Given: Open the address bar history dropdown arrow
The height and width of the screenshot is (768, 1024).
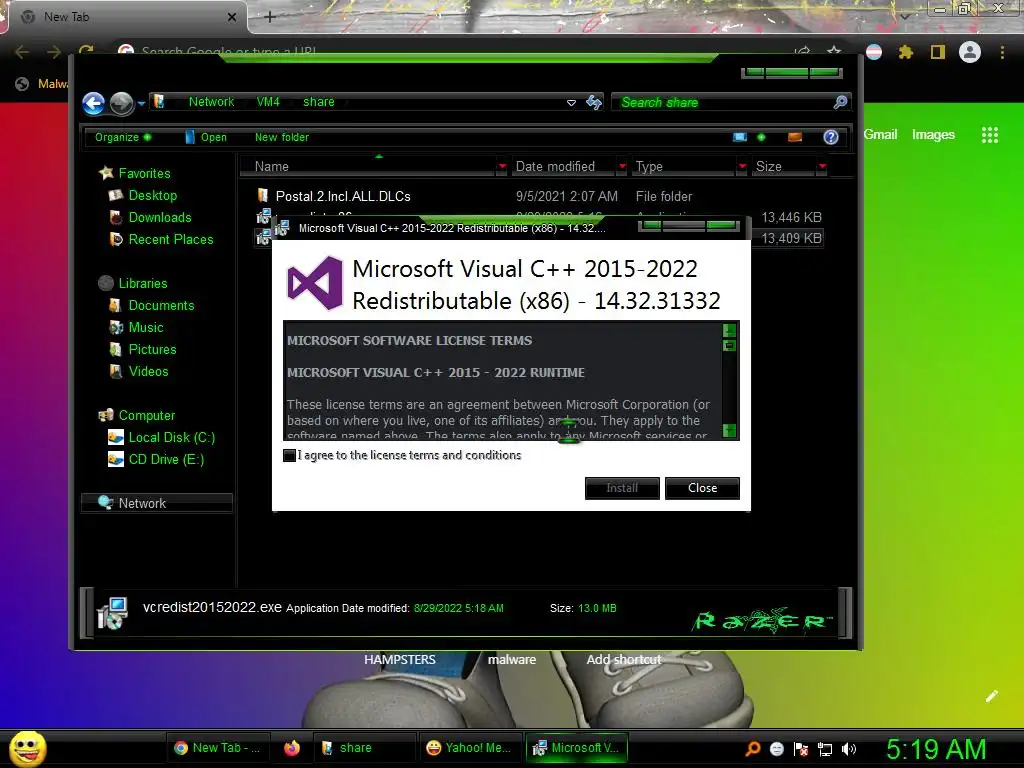Looking at the screenshot, I should coord(571,103).
